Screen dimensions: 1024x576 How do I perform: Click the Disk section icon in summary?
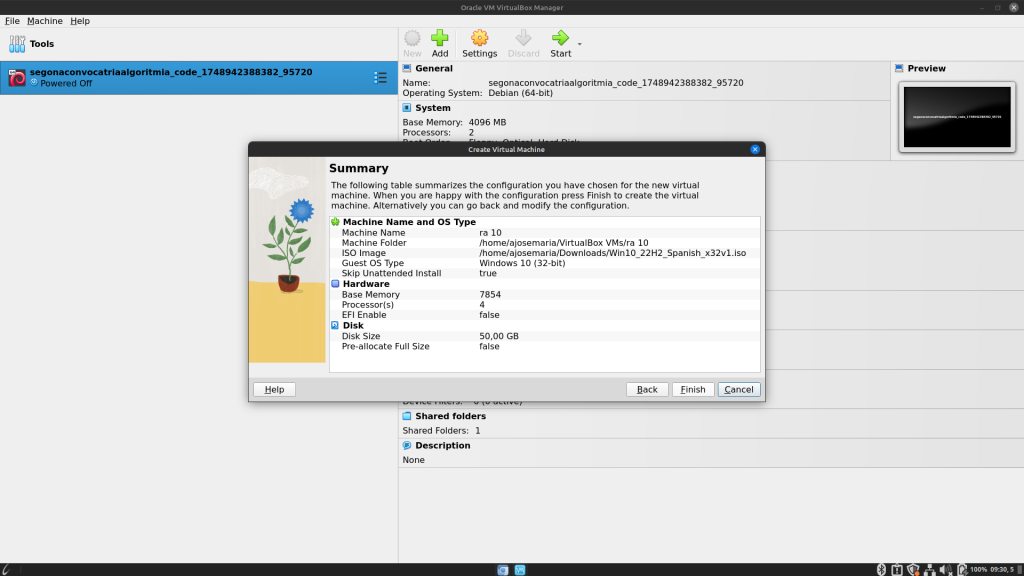[335, 325]
